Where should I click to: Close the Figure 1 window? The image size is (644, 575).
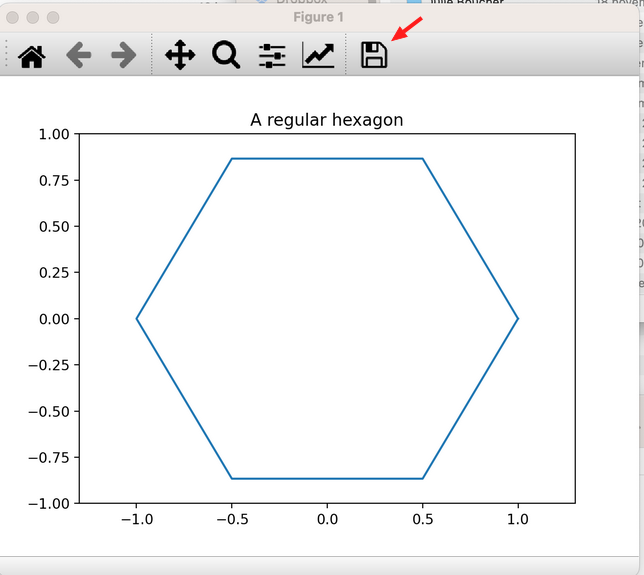pyautogui.click(x=14, y=17)
